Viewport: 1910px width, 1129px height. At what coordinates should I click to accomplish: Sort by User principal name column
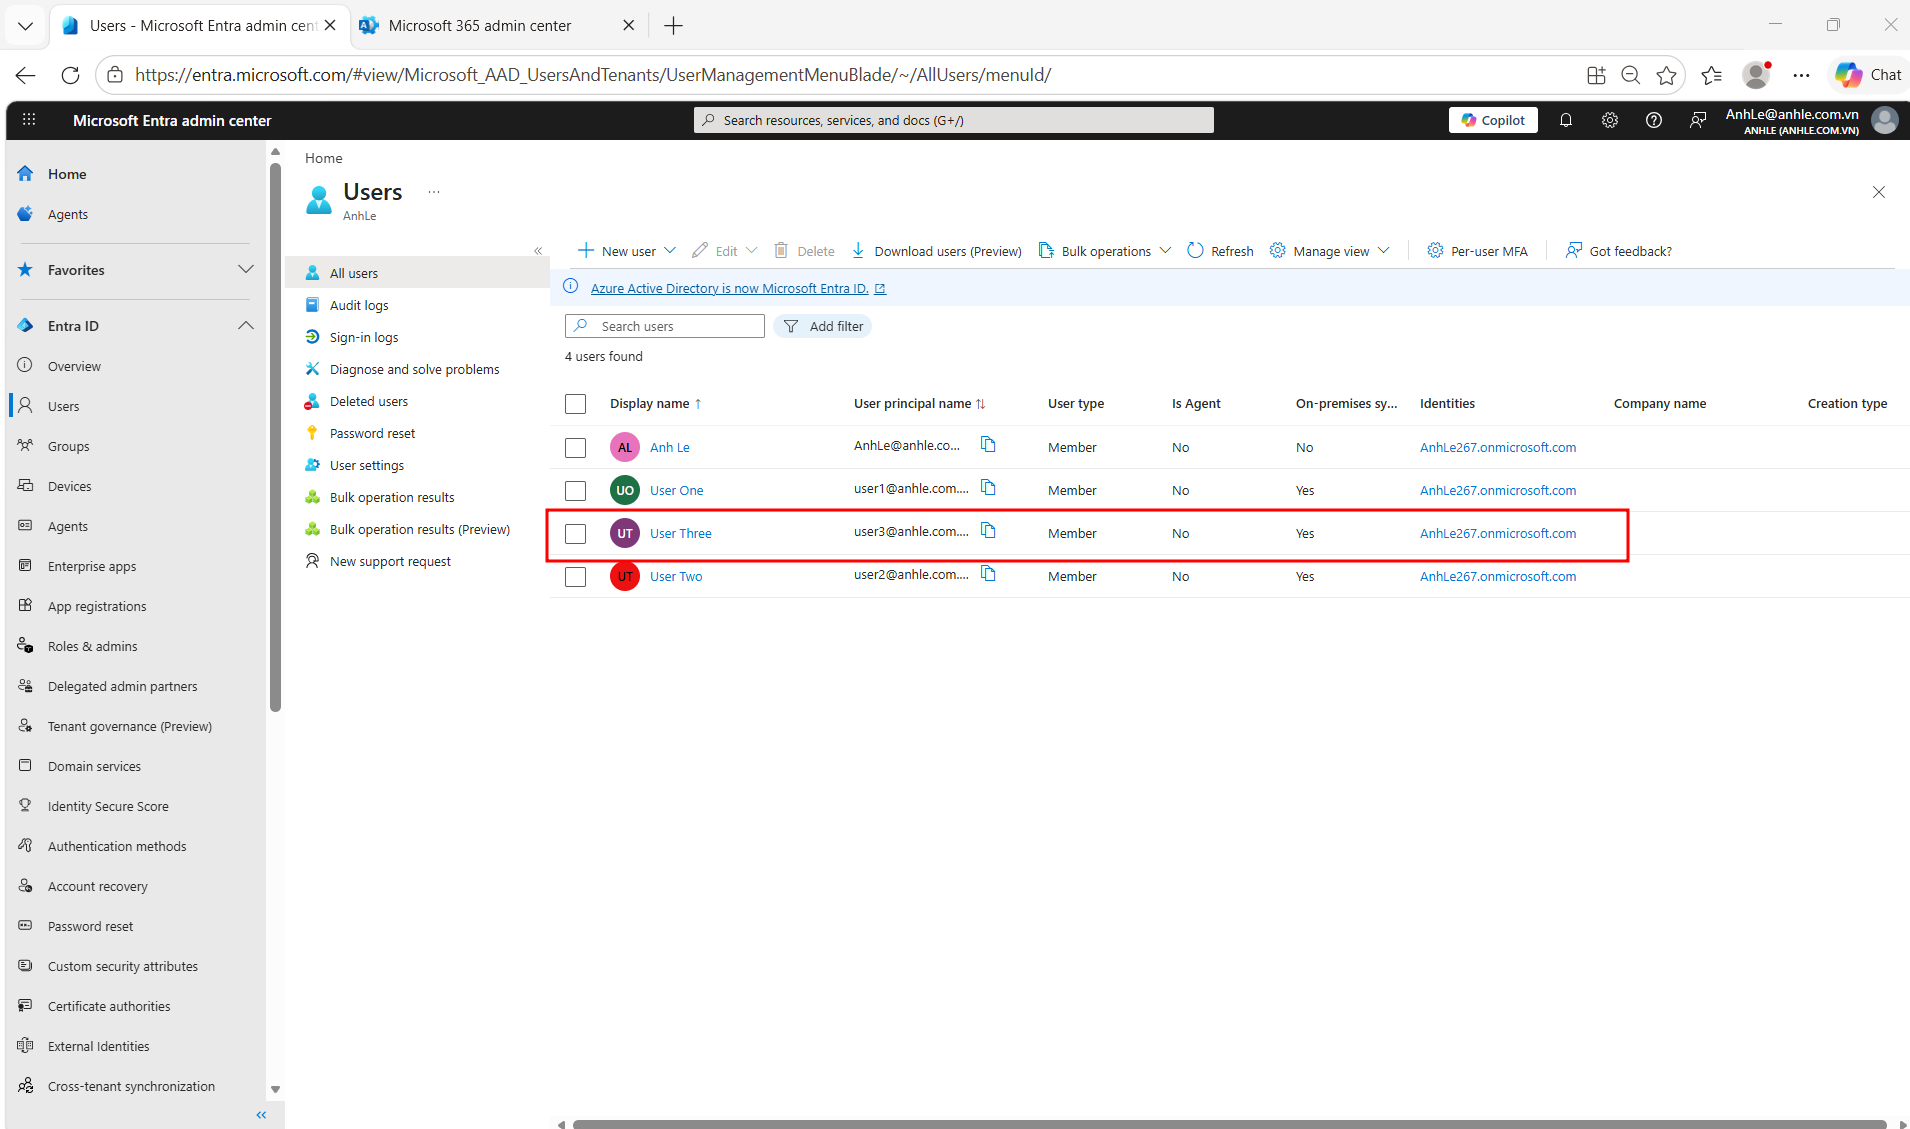pos(920,404)
